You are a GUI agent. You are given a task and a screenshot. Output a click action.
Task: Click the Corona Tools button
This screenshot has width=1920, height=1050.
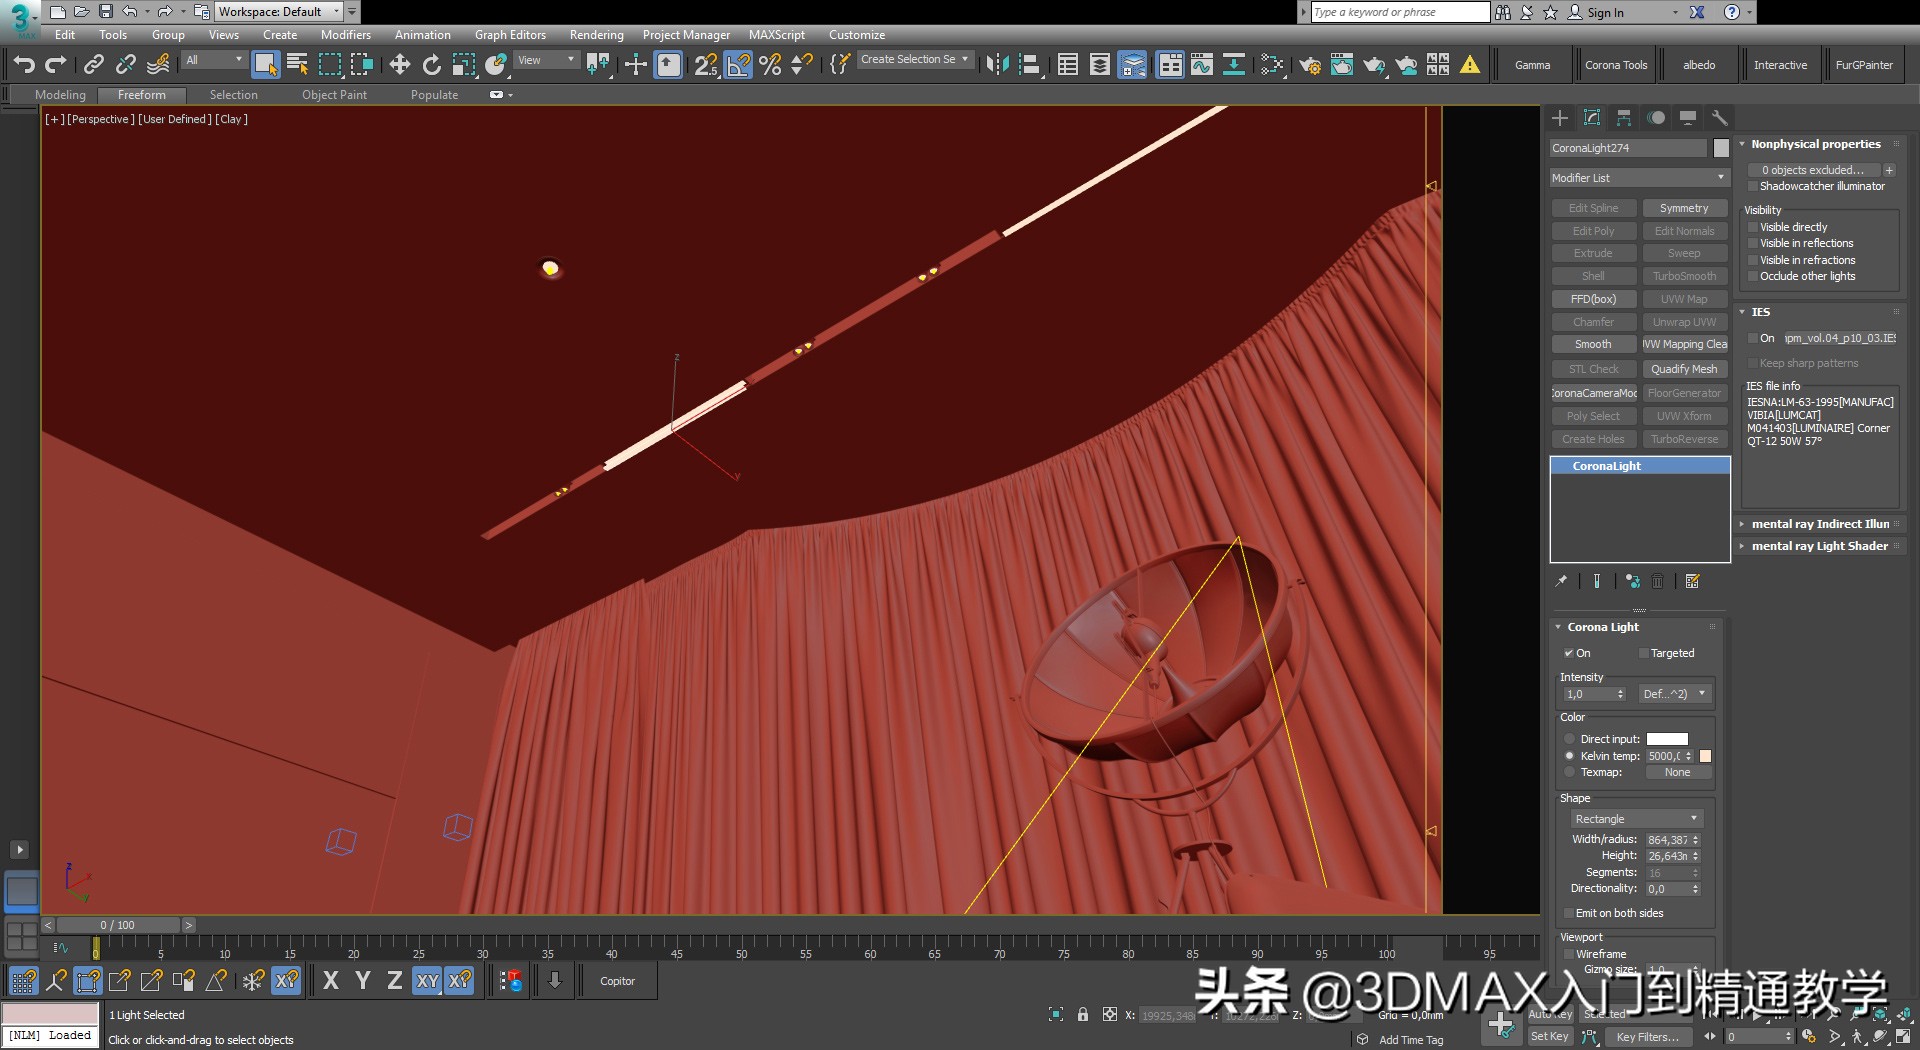[1616, 64]
